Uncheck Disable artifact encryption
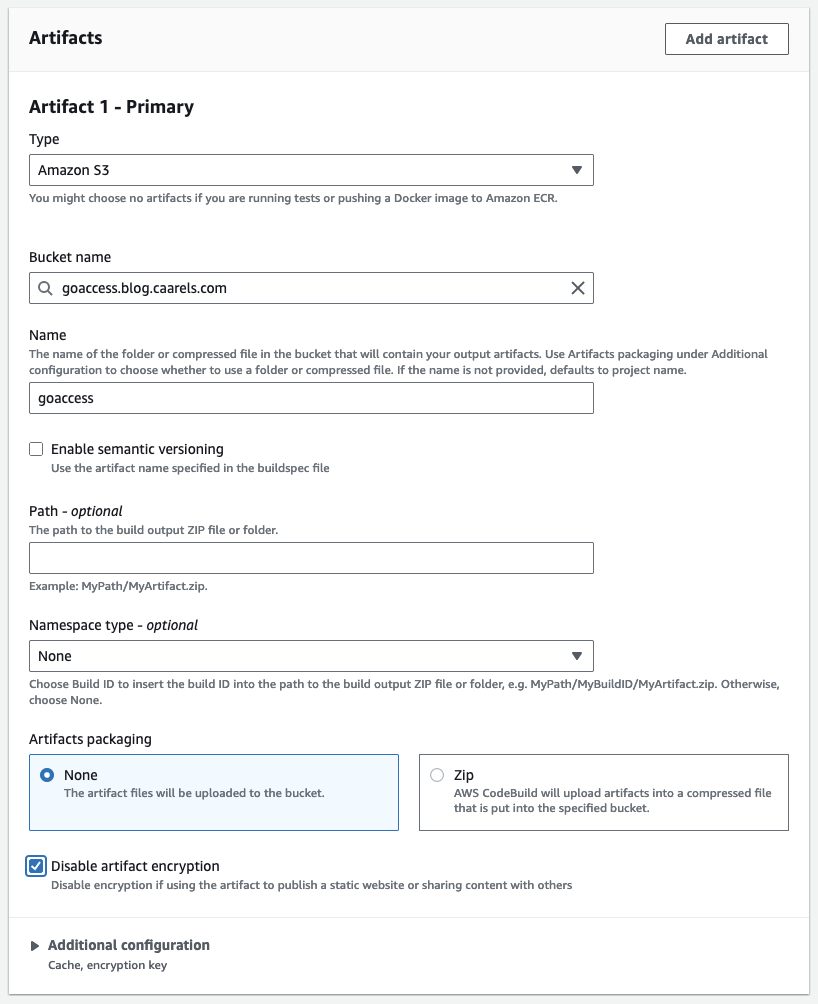The width and height of the screenshot is (818, 1004). coord(37,866)
